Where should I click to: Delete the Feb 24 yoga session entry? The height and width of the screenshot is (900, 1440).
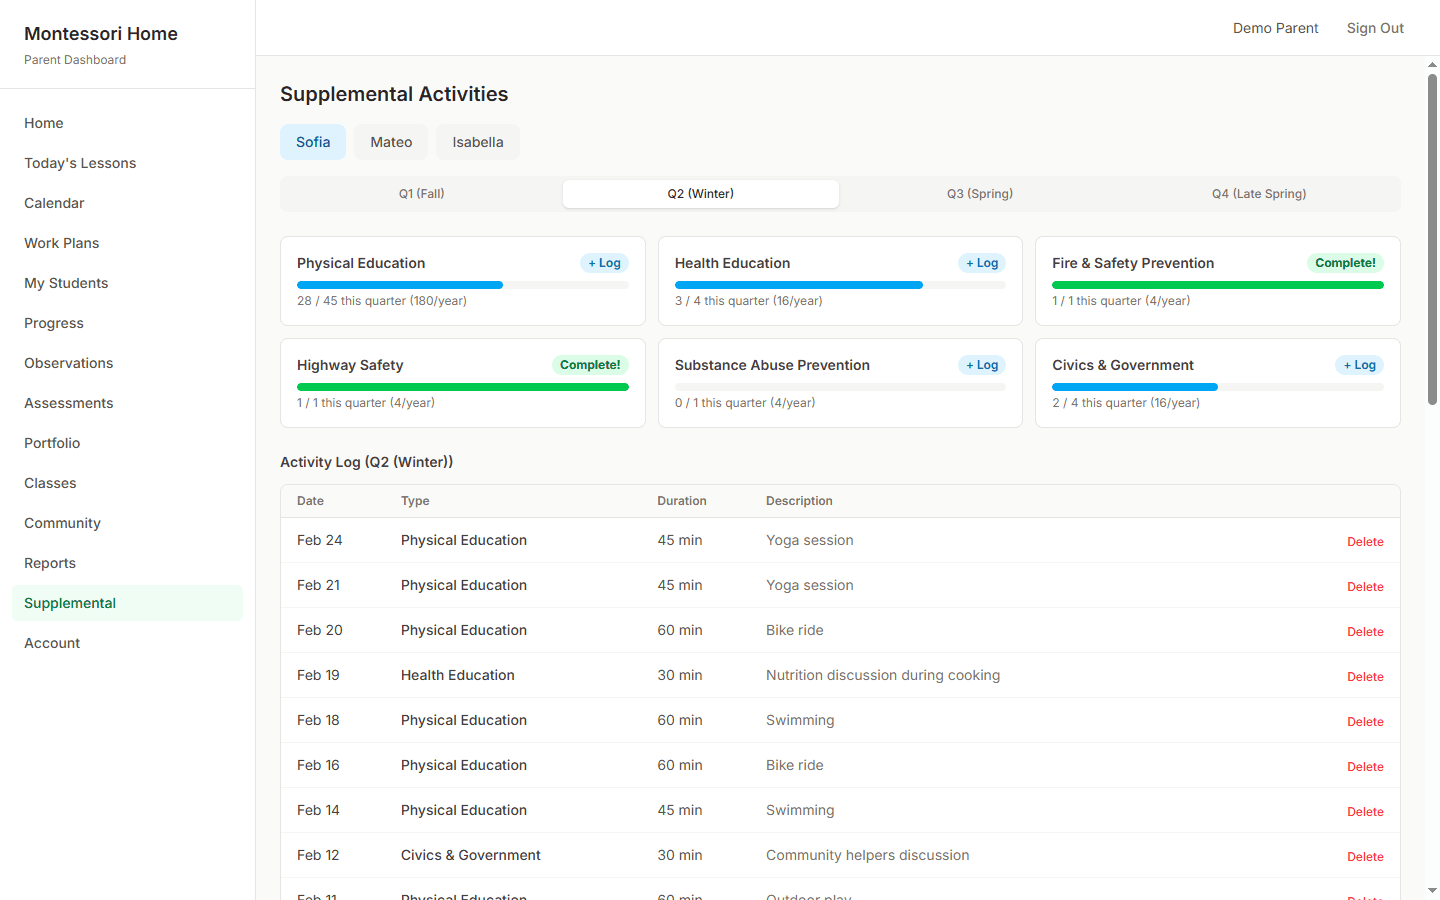point(1365,541)
